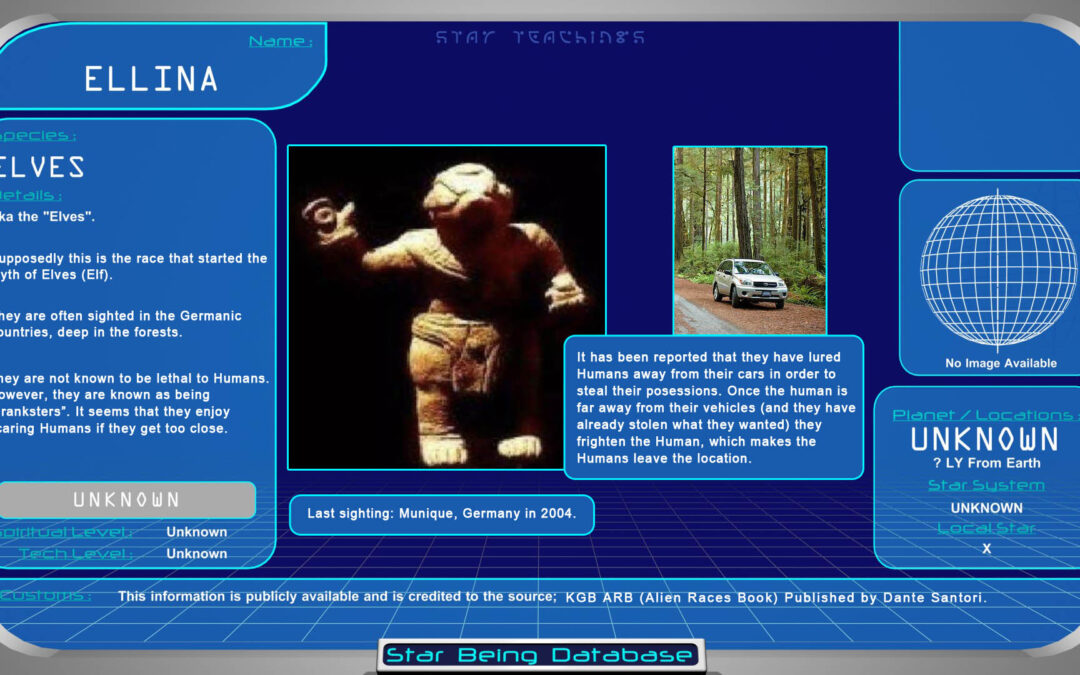Click the No Image Available caption
Screen dimensions: 1080x675
1000,363
